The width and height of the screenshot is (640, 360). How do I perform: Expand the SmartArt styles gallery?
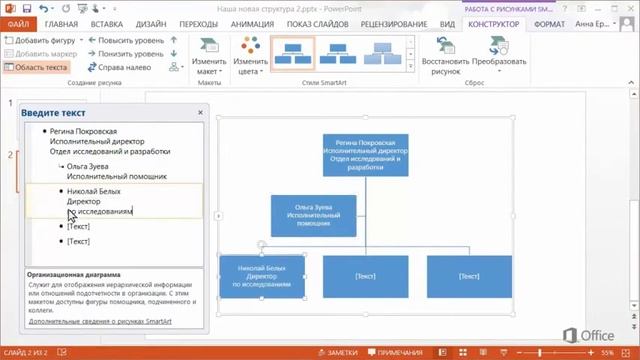click(411, 67)
